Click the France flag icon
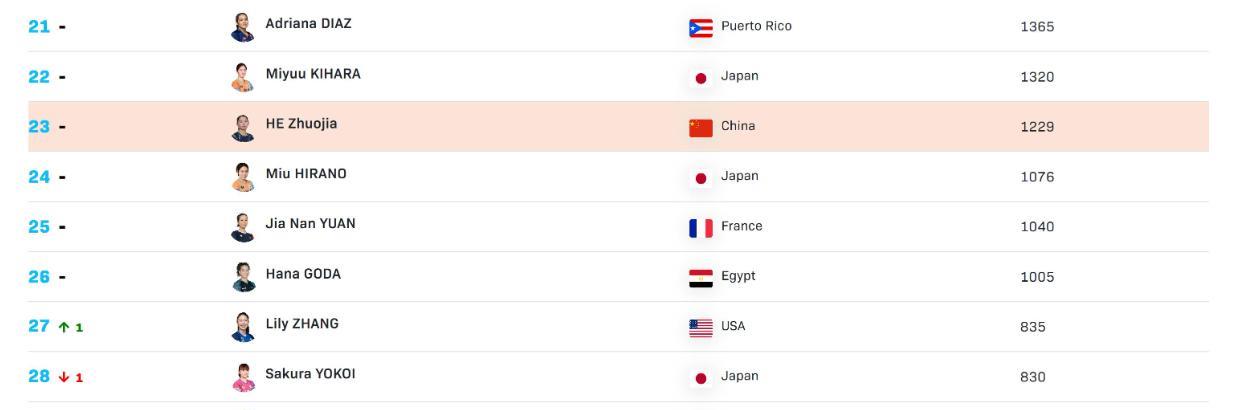This screenshot has height=410, width=1245. pos(701,227)
